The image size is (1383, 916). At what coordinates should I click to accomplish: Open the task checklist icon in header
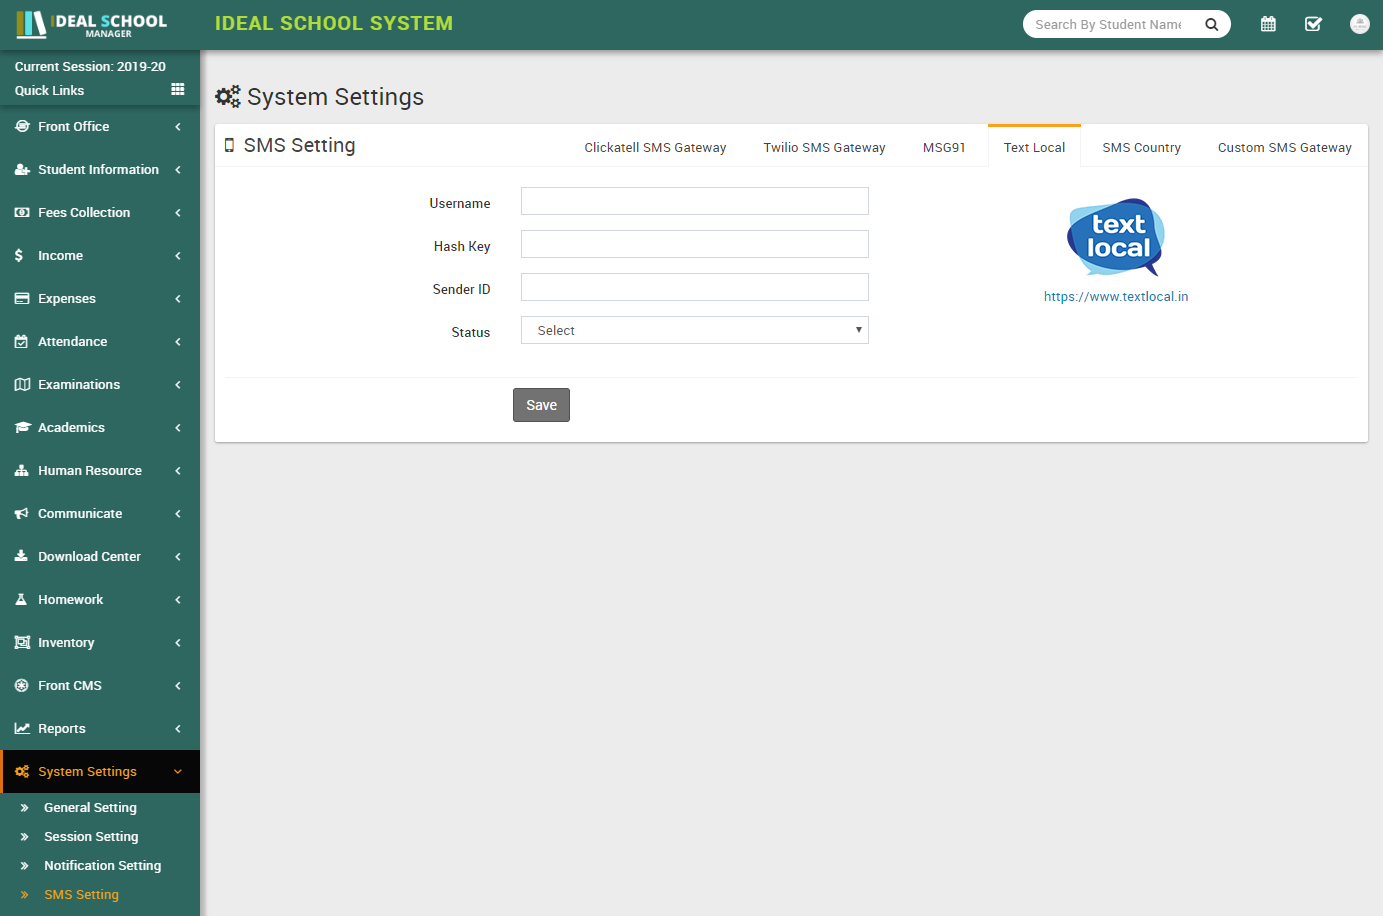(x=1313, y=24)
